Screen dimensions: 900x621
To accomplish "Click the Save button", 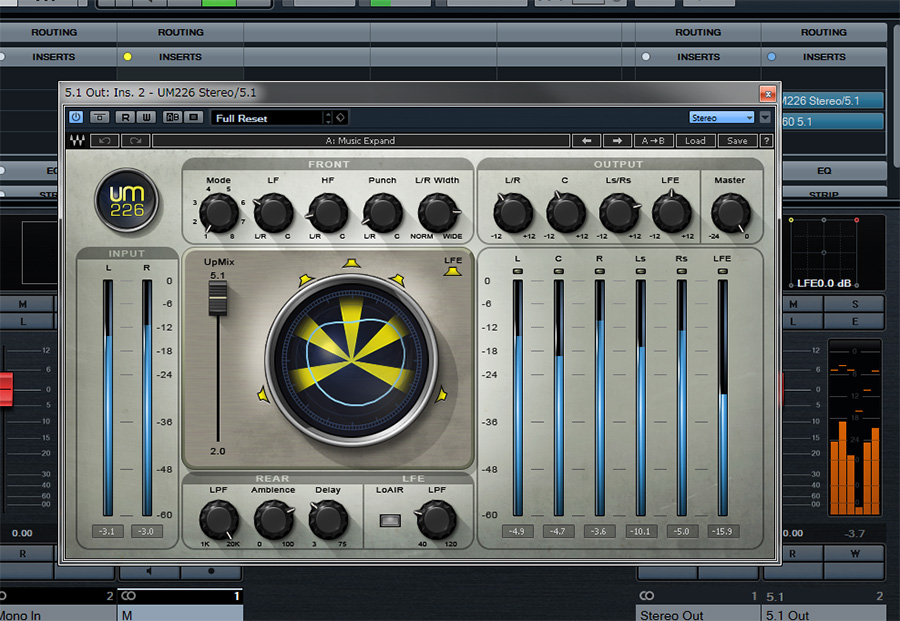I will (x=737, y=141).
